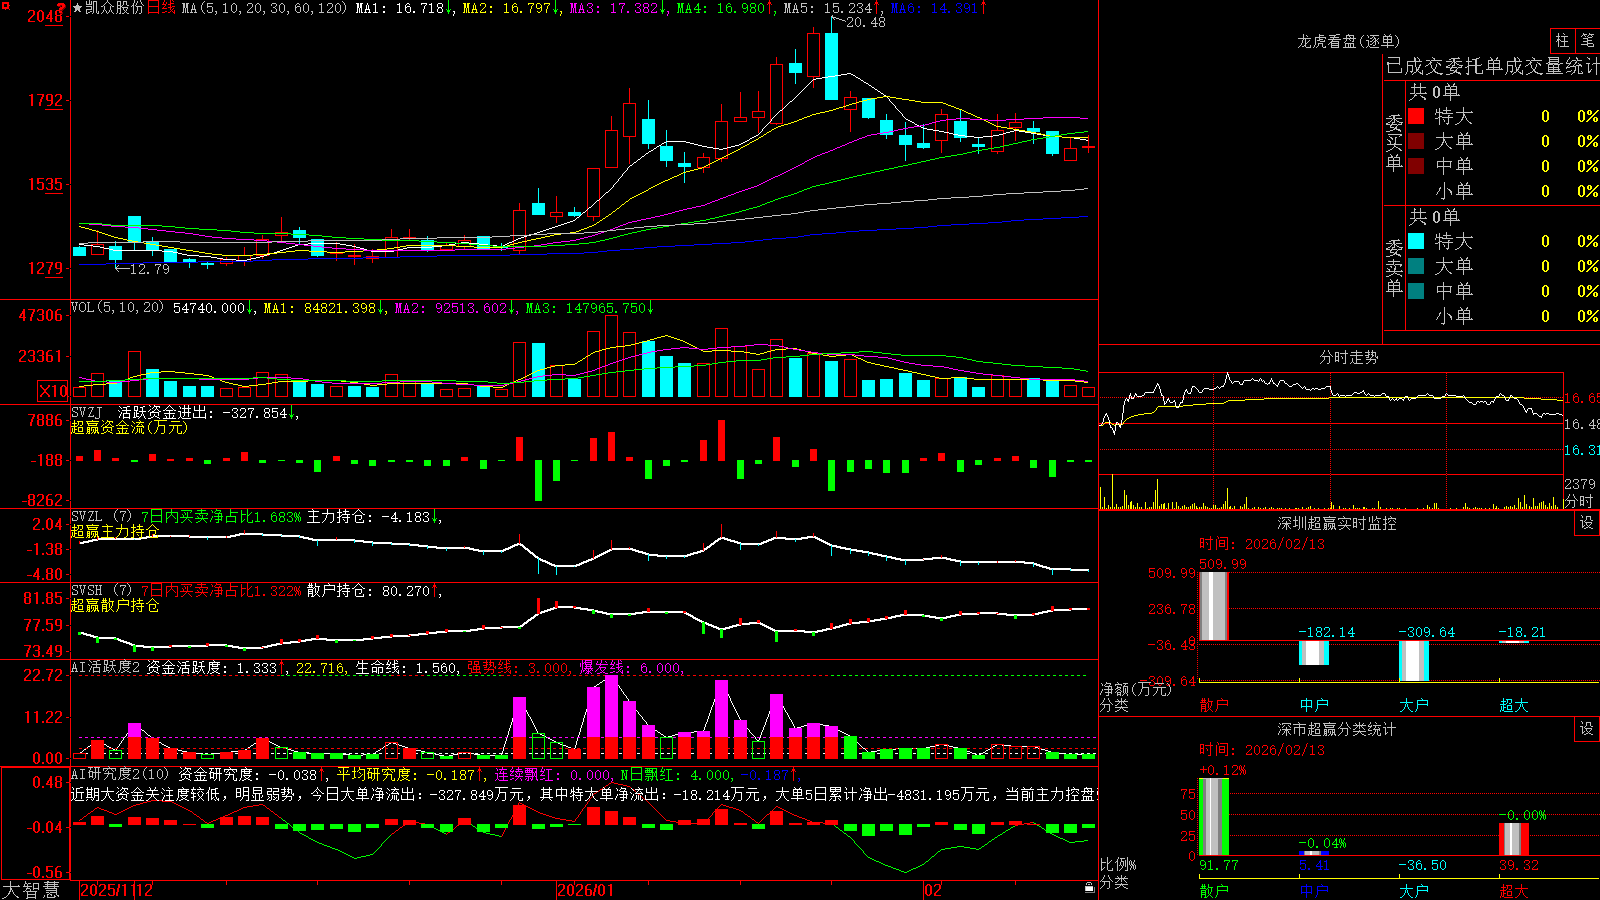The width and height of the screenshot is (1600, 900).
Task: Click the 分时走势 panel title
Action: pyautogui.click(x=1348, y=357)
